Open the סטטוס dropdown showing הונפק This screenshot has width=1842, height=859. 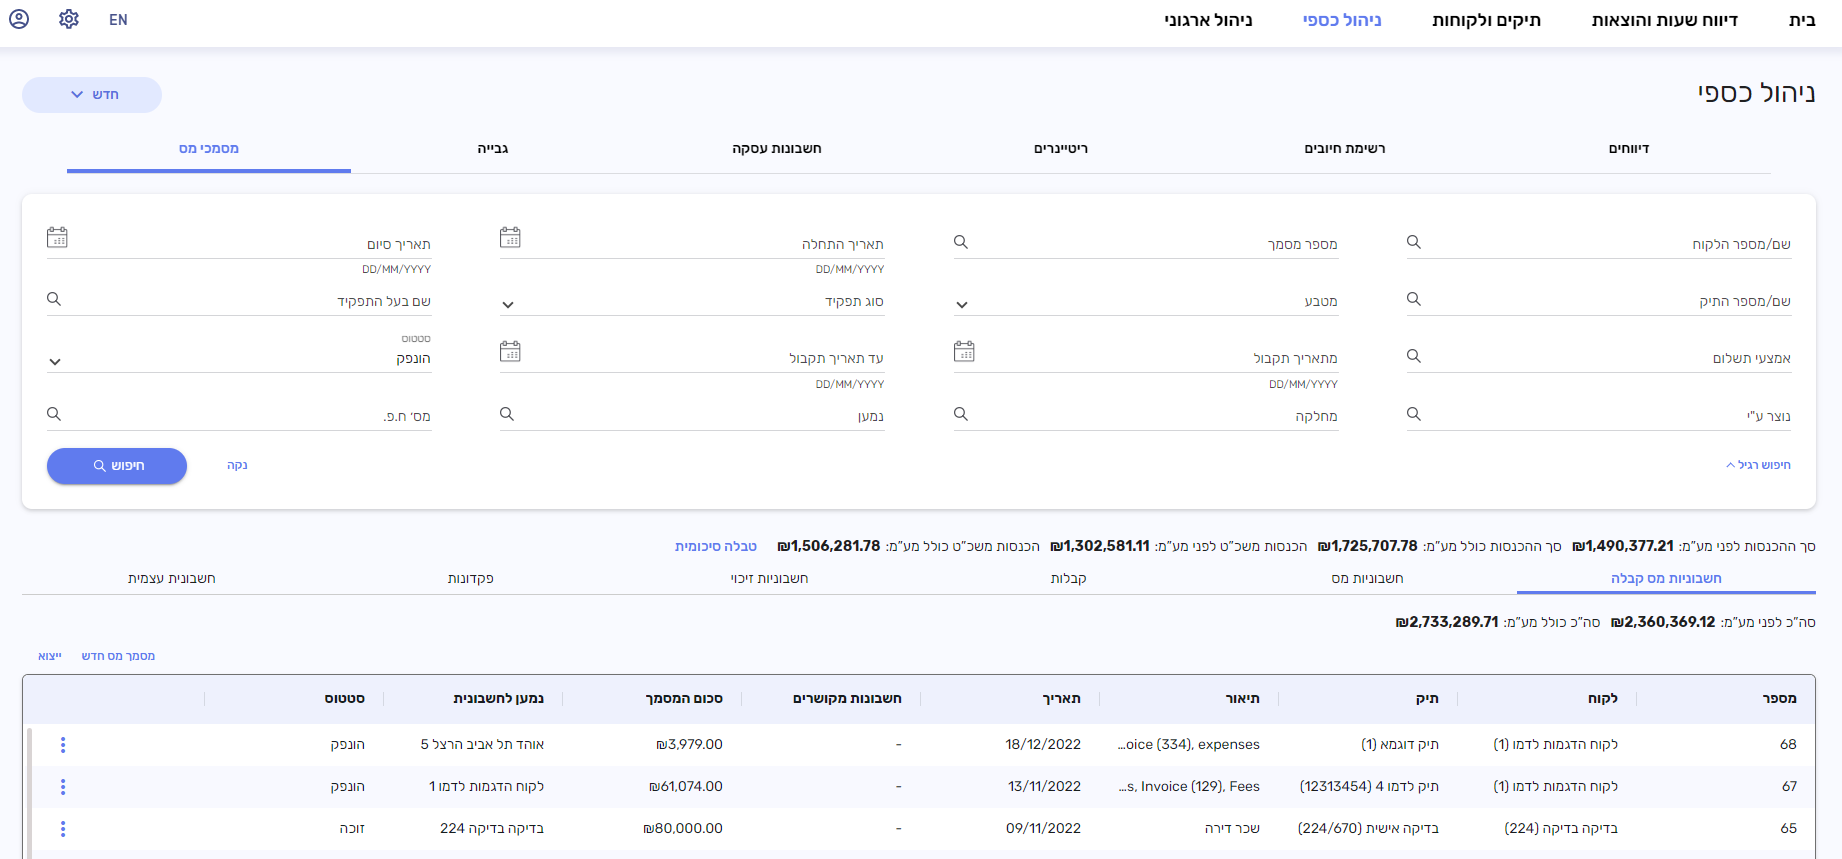[x=55, y=361]
